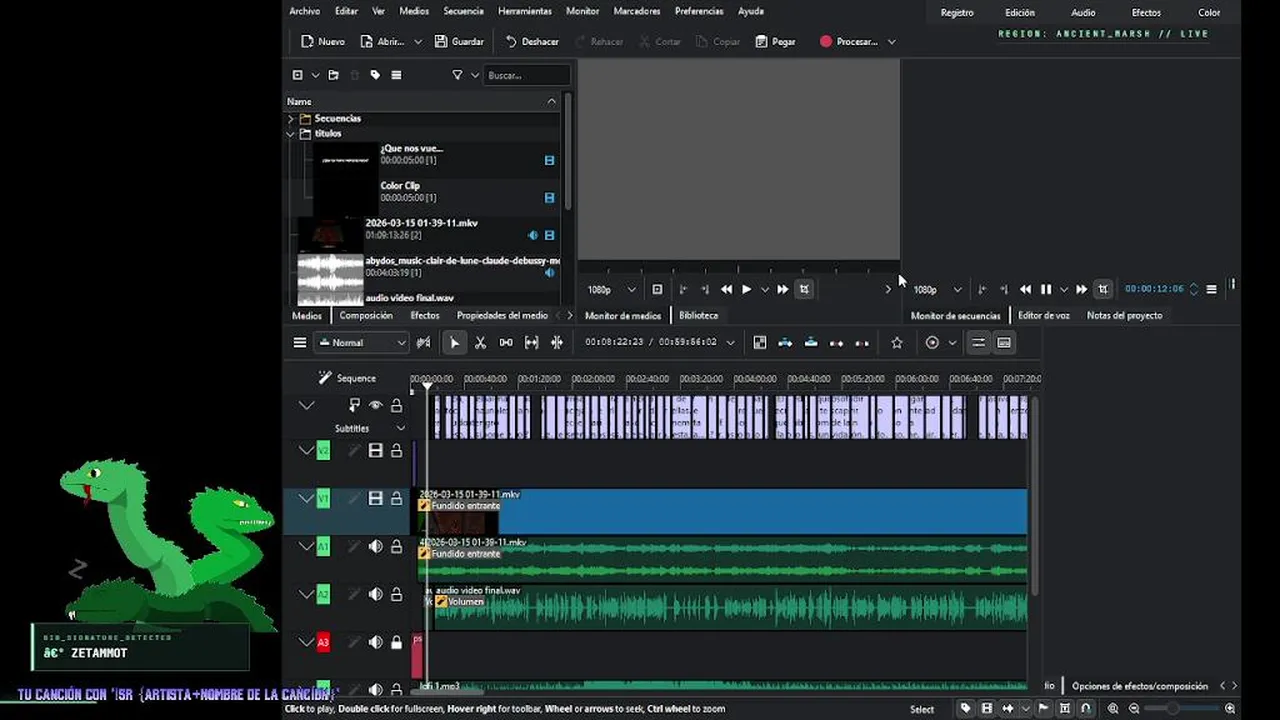Click the Buscar search field in bin
1280x720 pixels.
click(x=527, y=75)
